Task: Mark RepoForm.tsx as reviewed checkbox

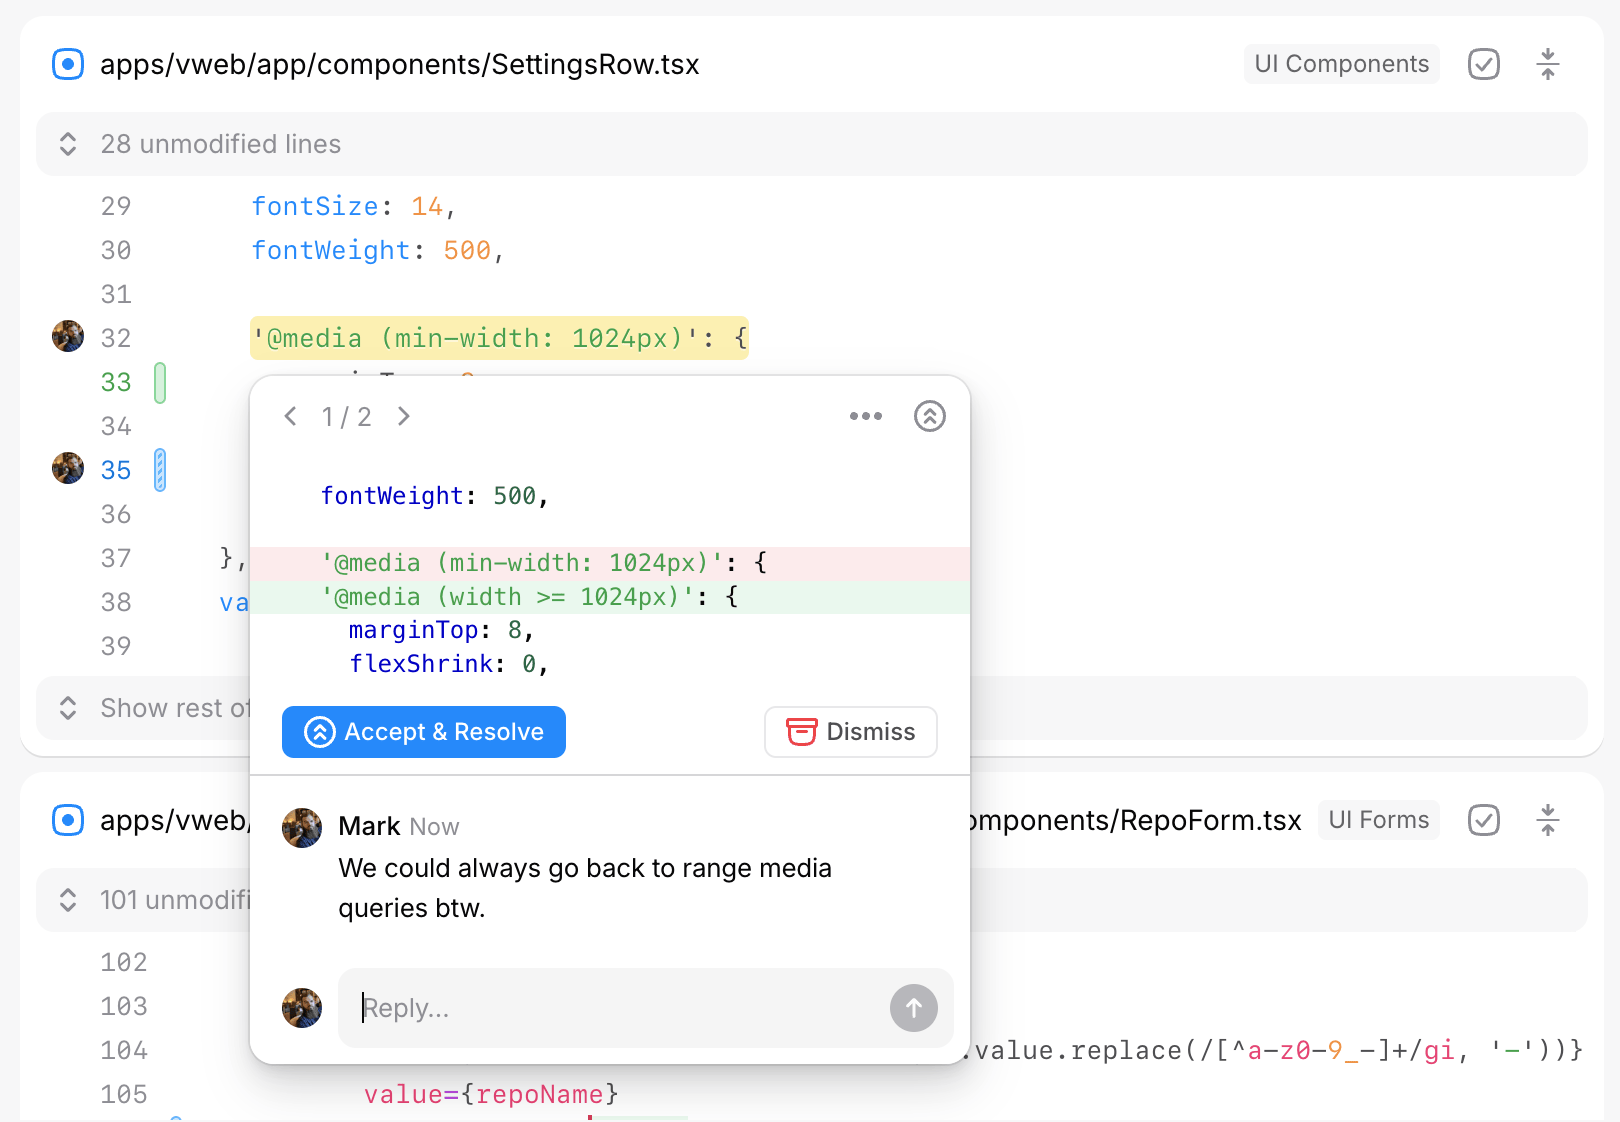Action: pos(1483,820)
